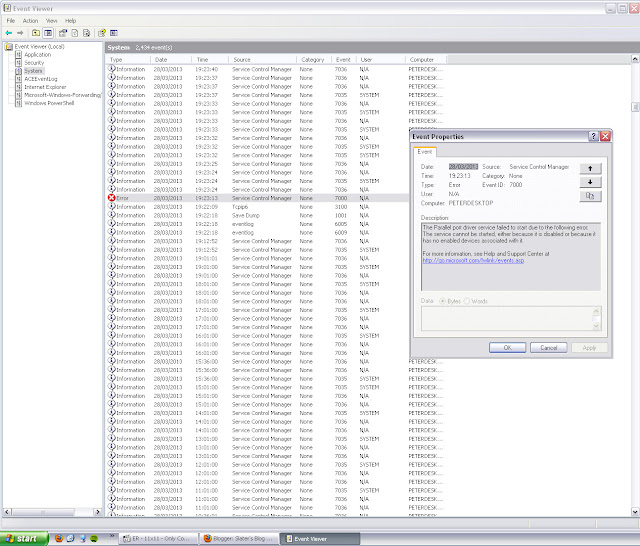The width and height of the screenshot is (640, 546).
Task: Click inside the event Description text box
Action: (511, 257)
